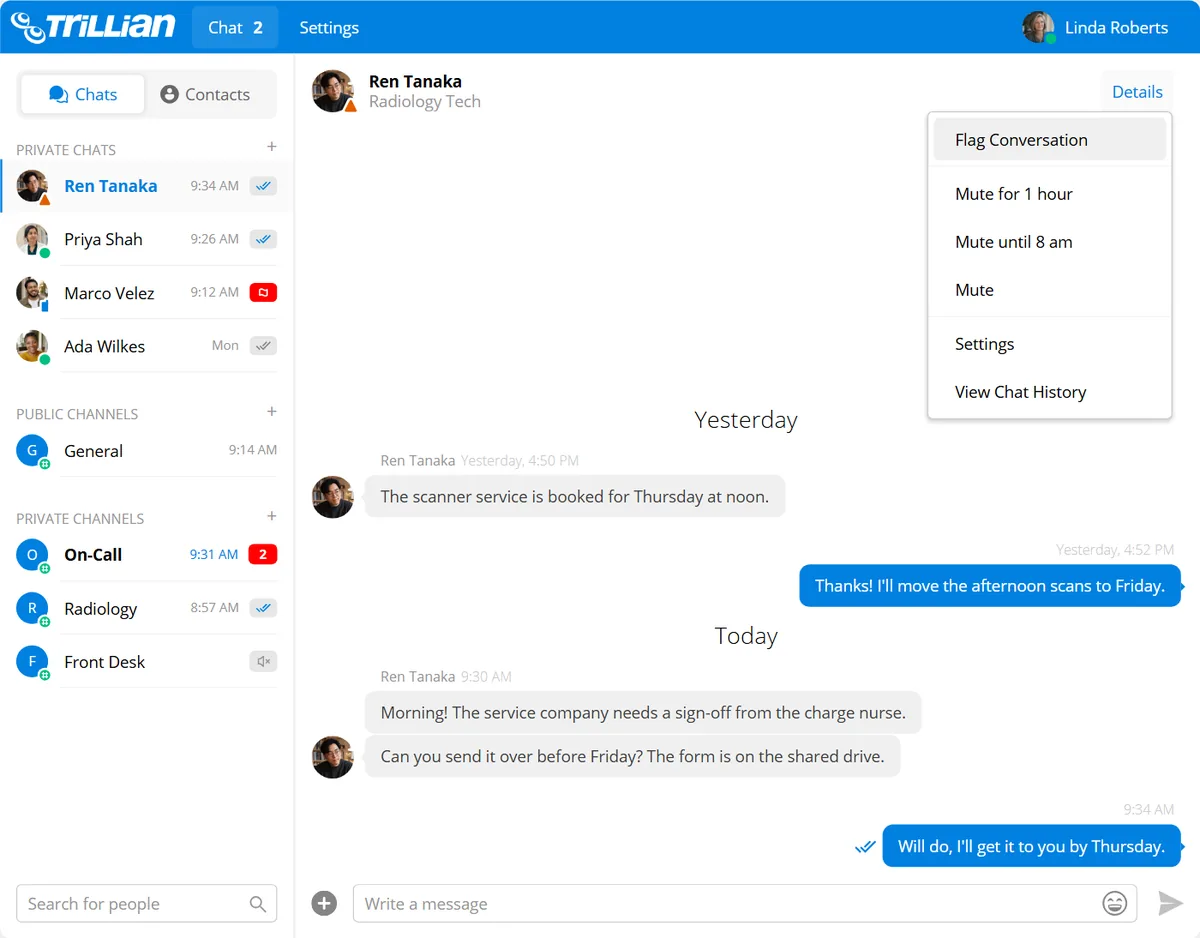Image resolution: width=1200 pixels, height=938 pixels.
Task: Open the Ren Tanaka chat row
Action: pyautogui.click(x=147, y=186)
